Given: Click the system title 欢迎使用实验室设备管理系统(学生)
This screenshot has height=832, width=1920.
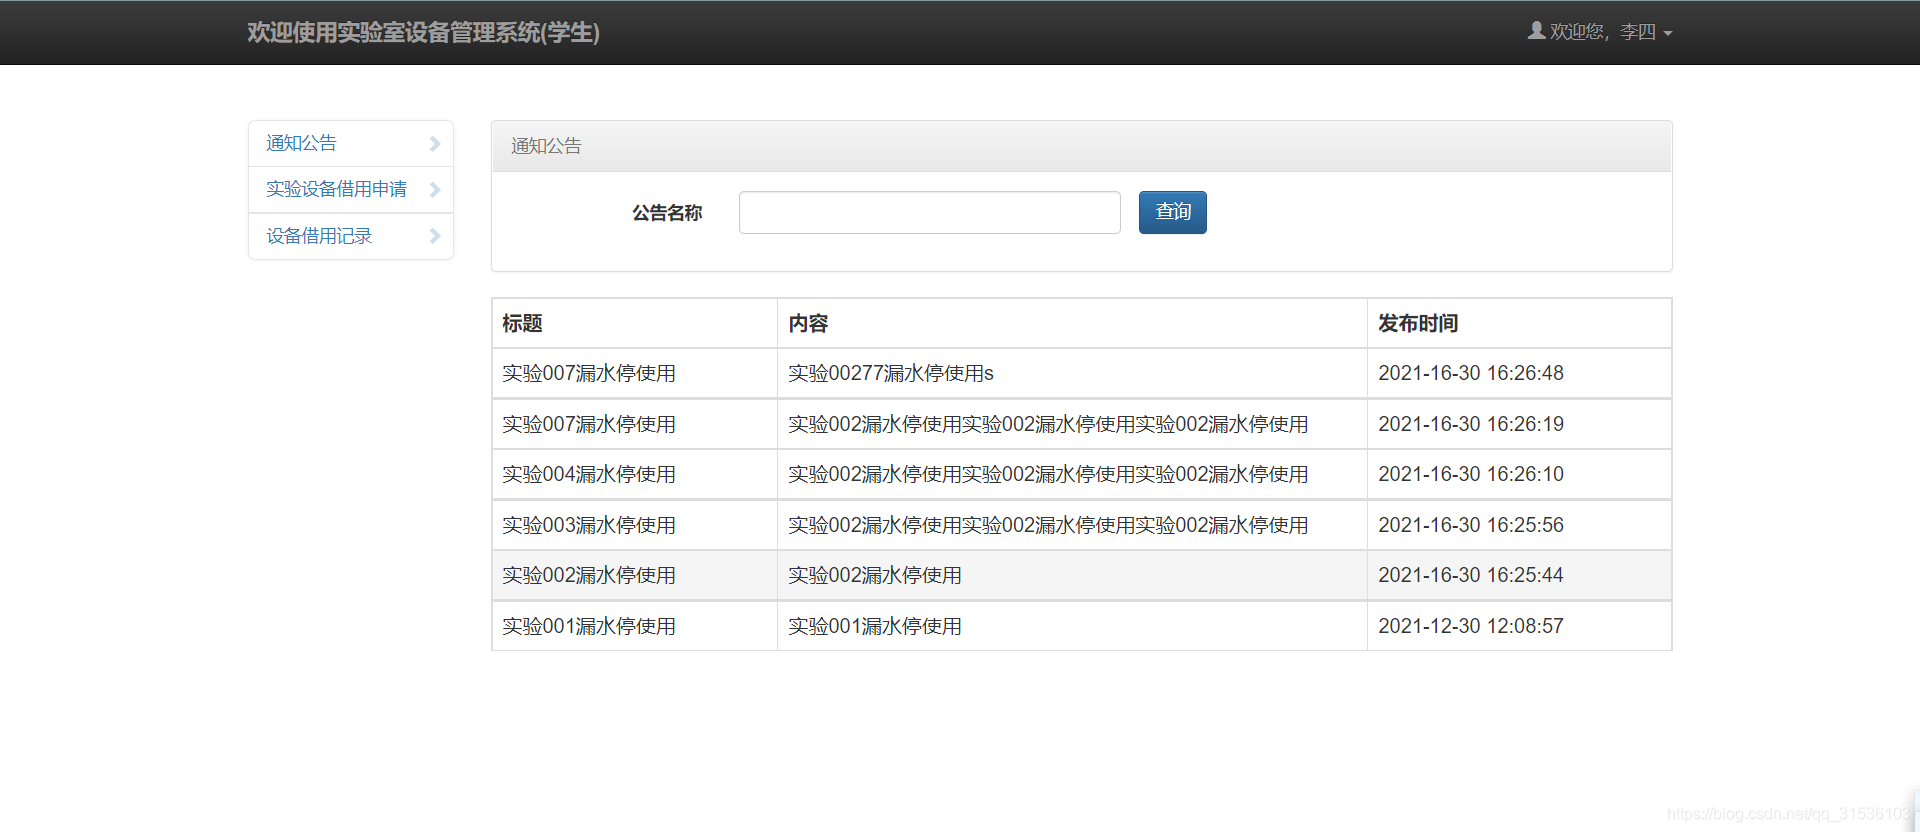Looking at the screenshot, I should 423,33.
